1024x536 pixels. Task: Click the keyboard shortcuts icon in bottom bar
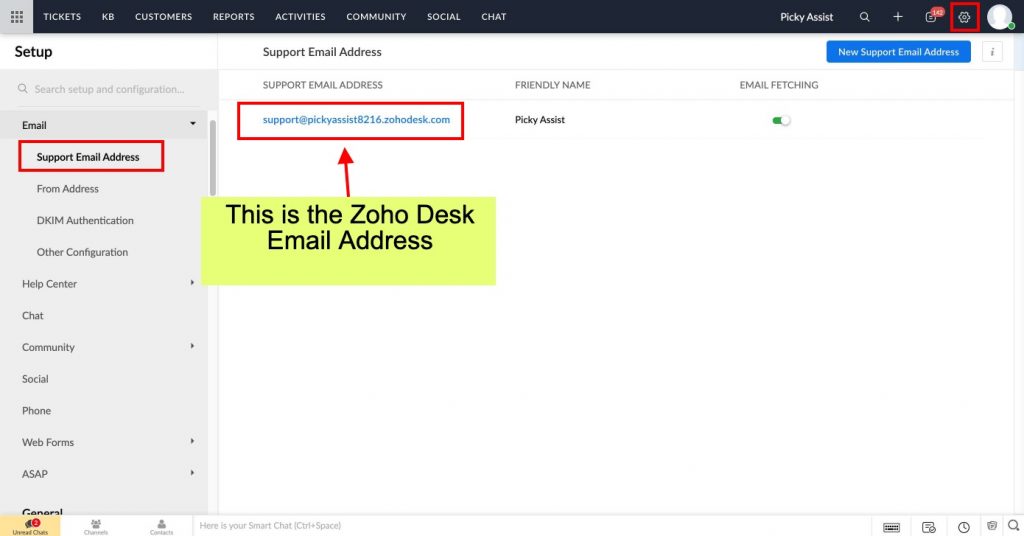coord(891,527)
